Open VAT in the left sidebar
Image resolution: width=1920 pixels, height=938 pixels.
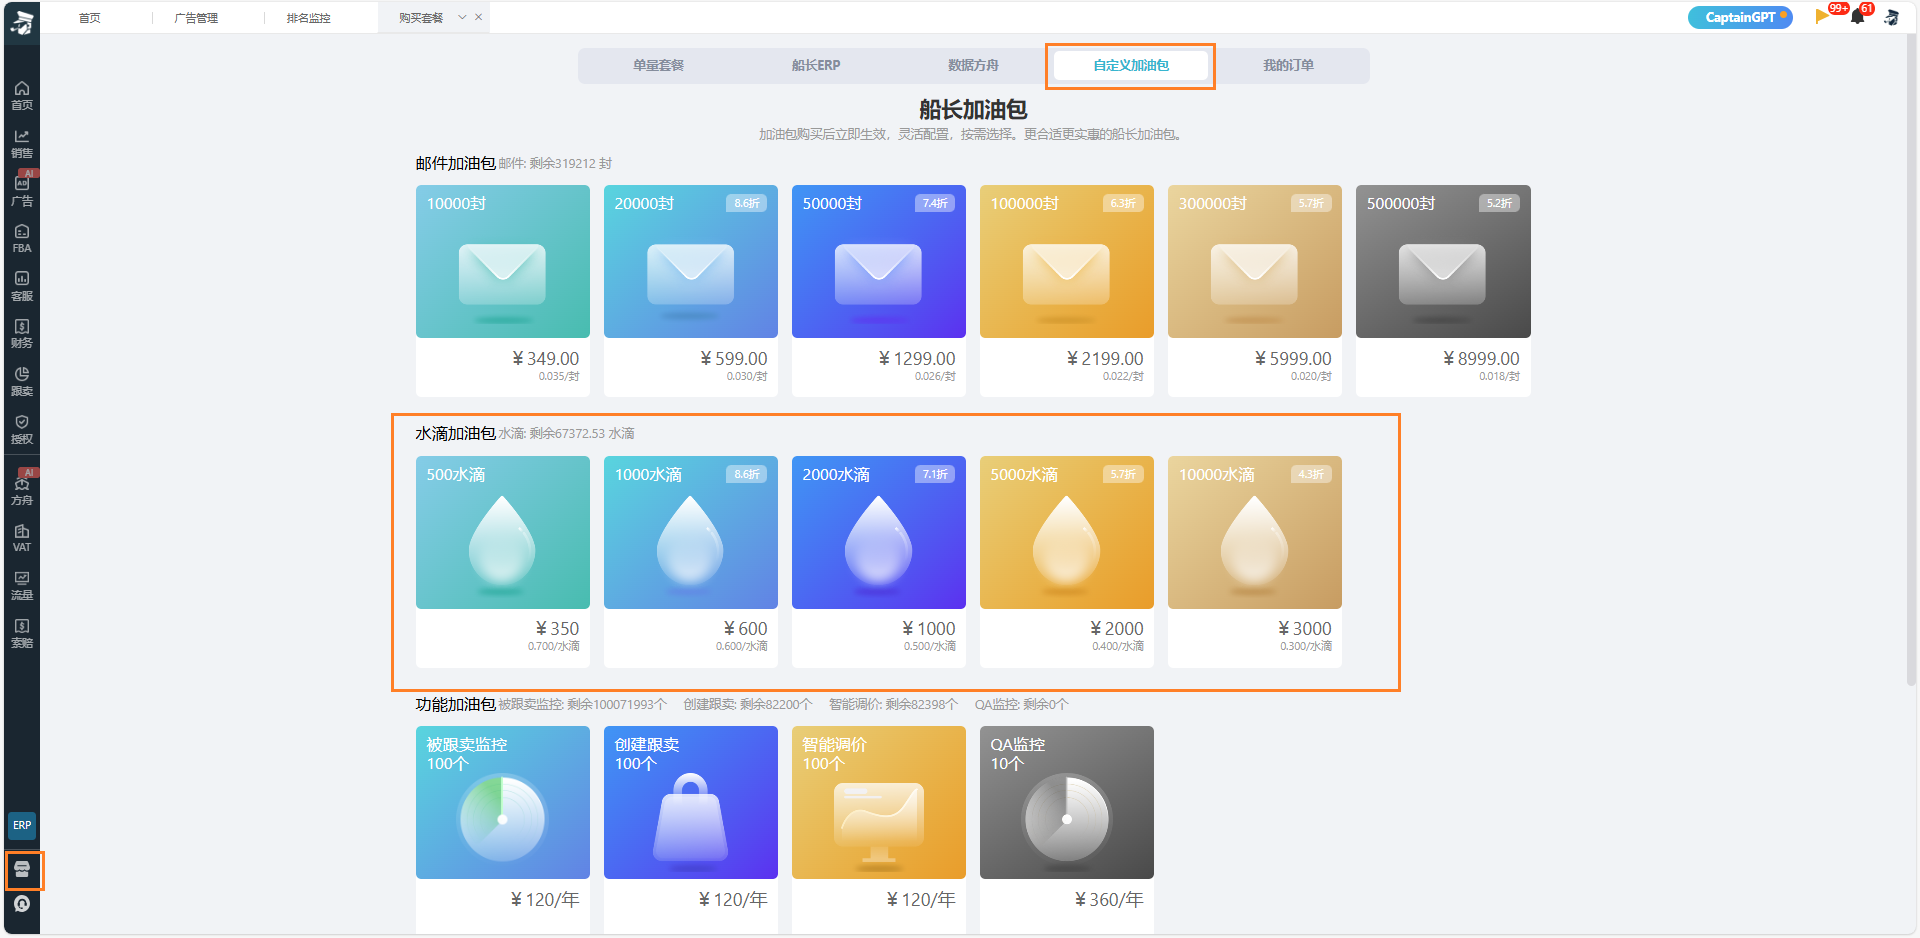pos(22,538)
